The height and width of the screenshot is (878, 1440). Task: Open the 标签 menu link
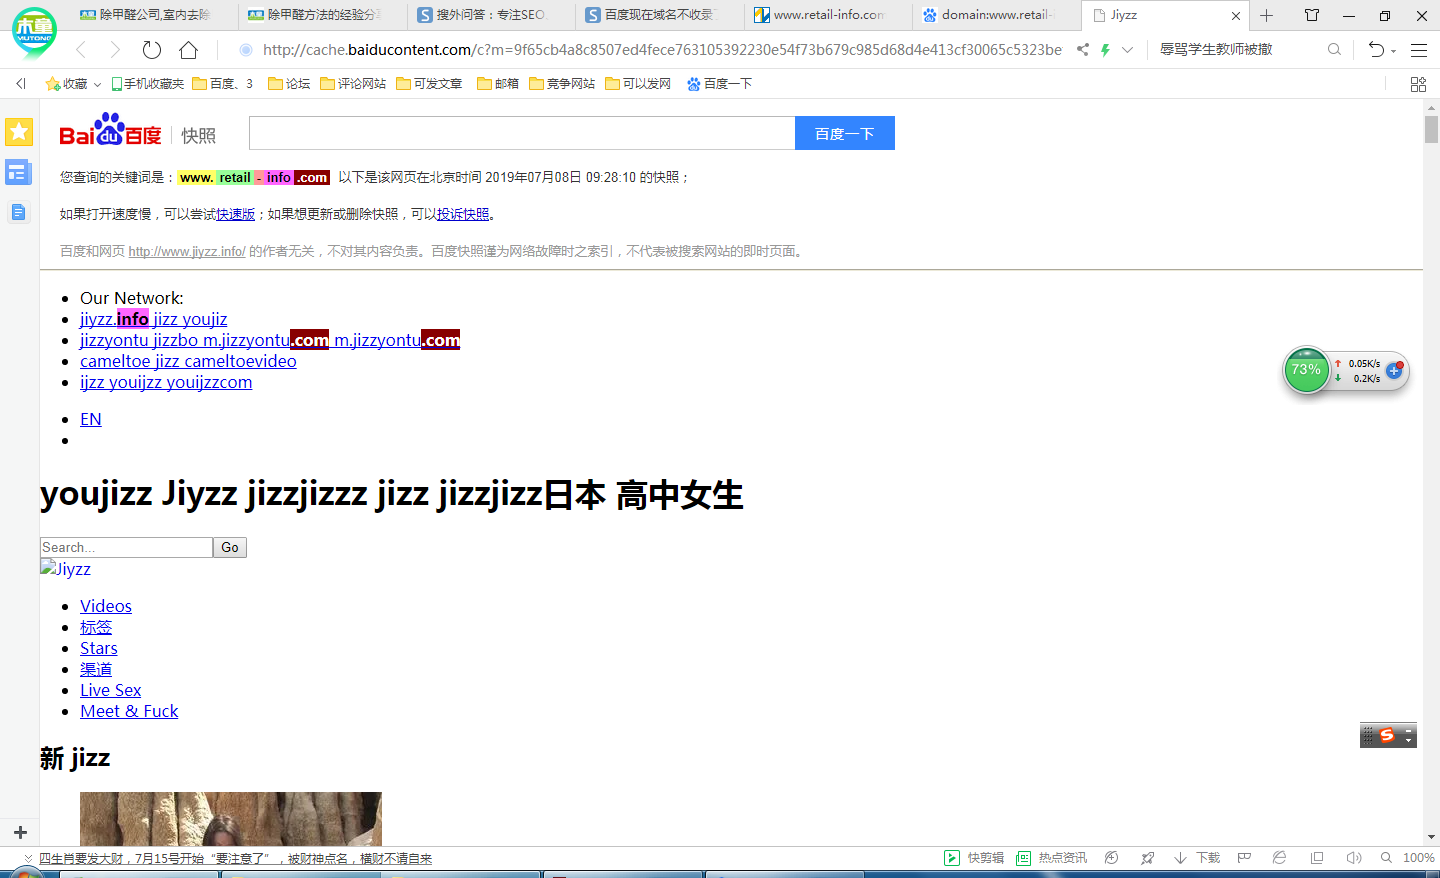pos(96,627)
